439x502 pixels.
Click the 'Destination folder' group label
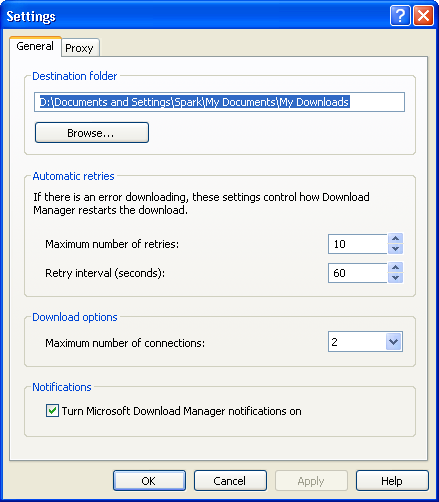point(75,76)
